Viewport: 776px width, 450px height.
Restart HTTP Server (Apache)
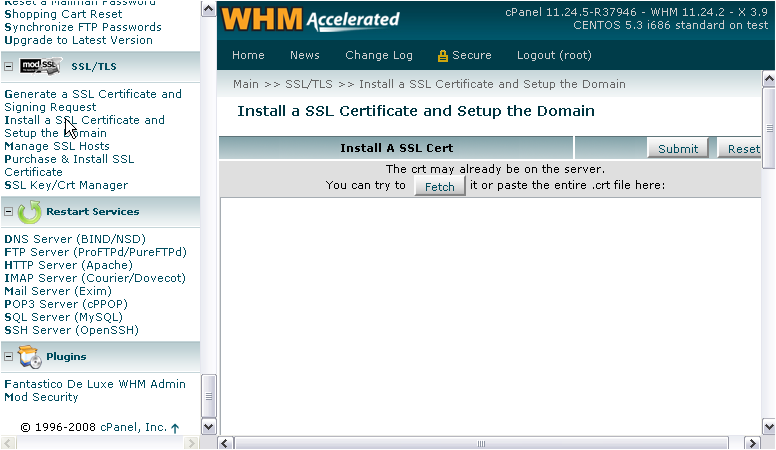(x=68, y=265)
